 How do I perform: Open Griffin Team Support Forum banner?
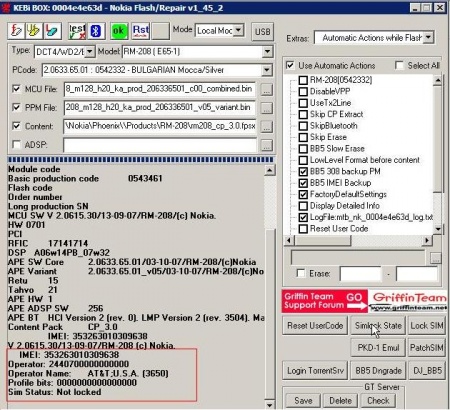pyautogui.click(x=364, y=301)
